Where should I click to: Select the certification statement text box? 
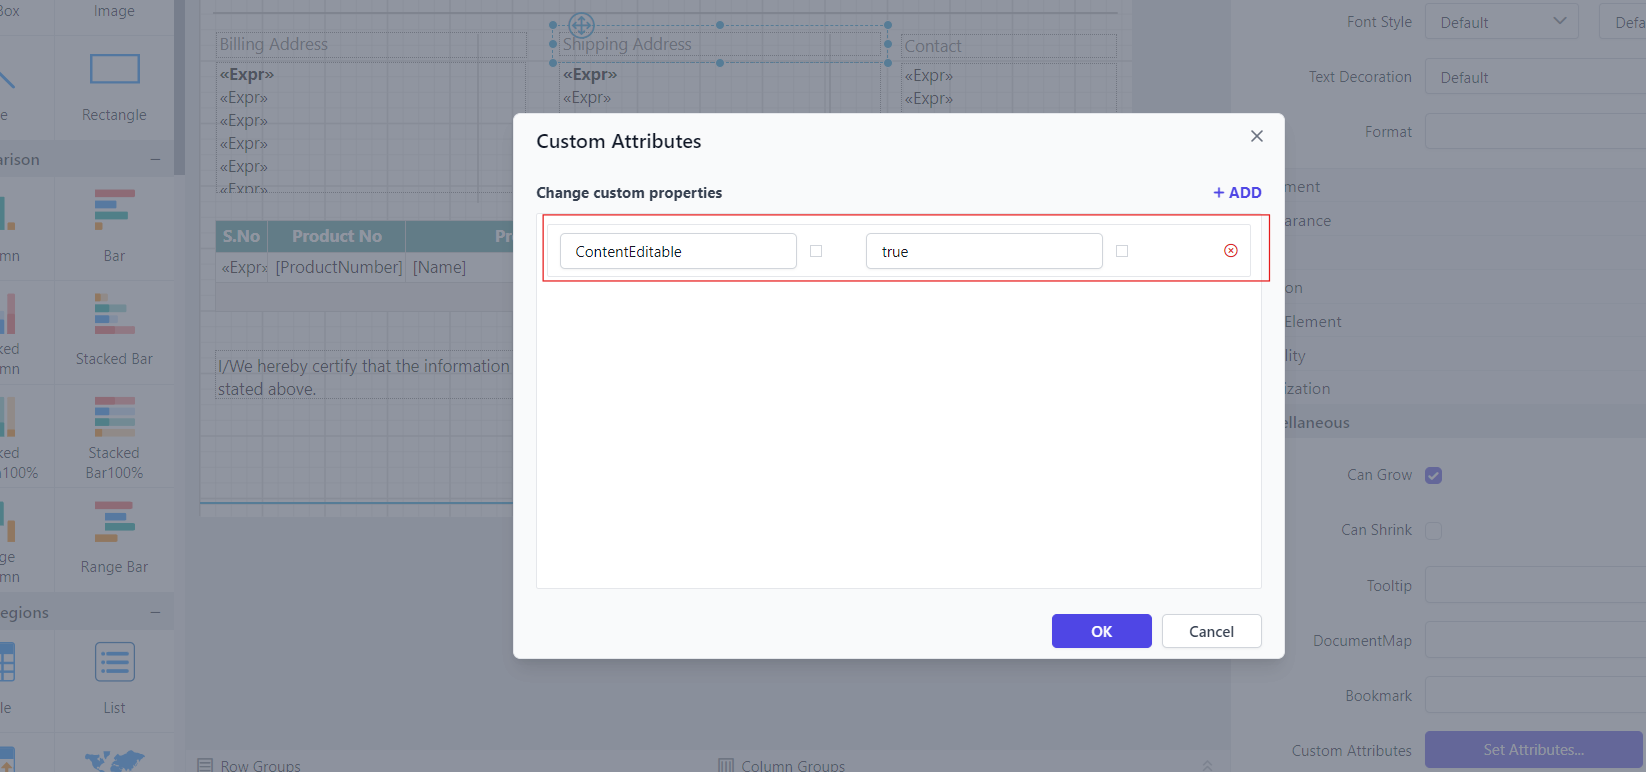[365, 377]
